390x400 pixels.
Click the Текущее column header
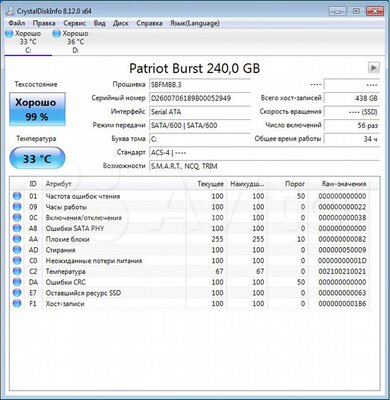[206, 184]
